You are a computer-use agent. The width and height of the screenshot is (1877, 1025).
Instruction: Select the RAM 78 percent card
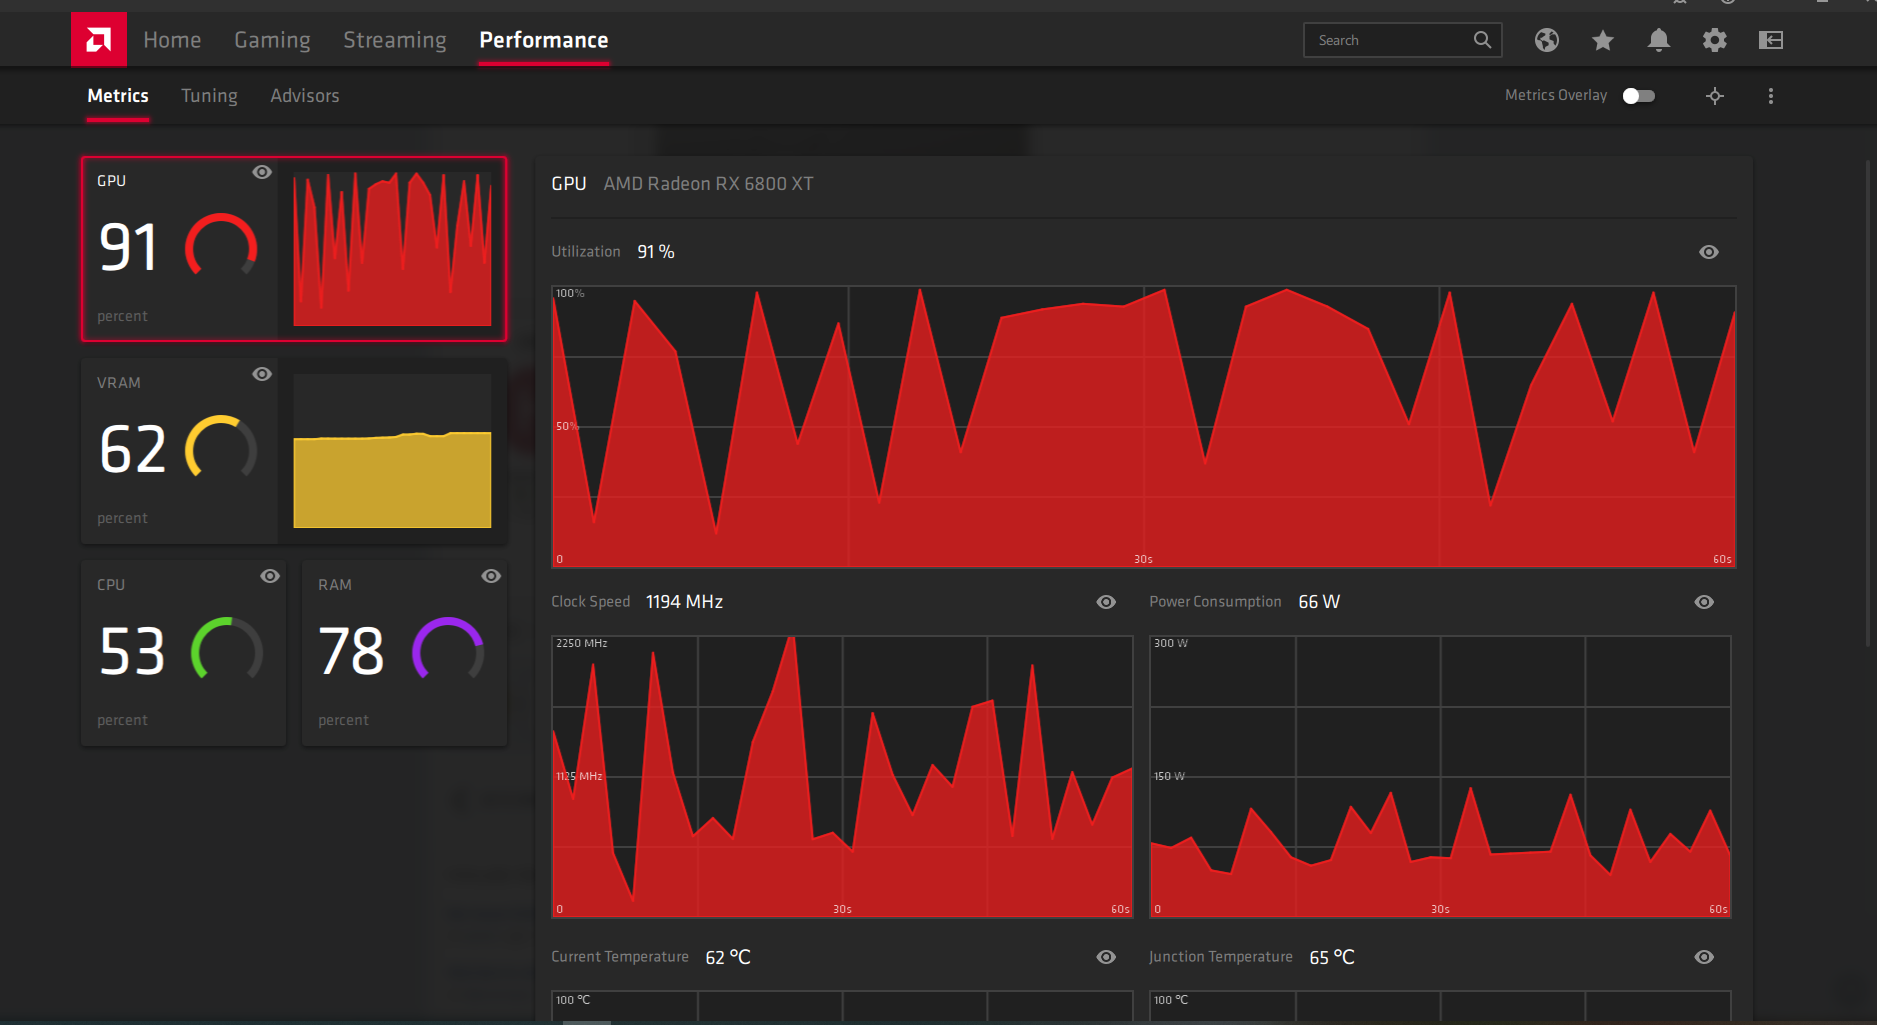point(405,653)
